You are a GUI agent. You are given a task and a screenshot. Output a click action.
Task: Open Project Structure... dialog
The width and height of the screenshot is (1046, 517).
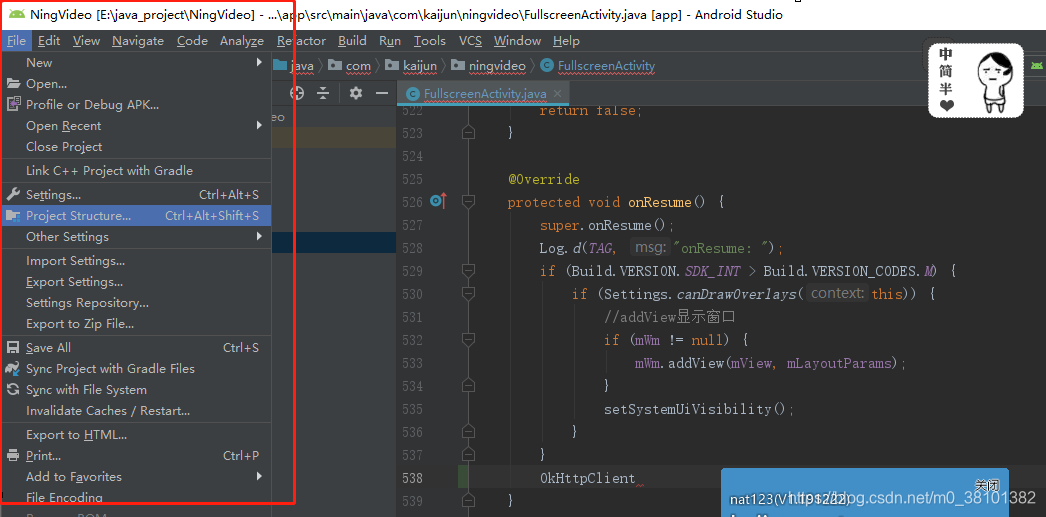(136, 215)
